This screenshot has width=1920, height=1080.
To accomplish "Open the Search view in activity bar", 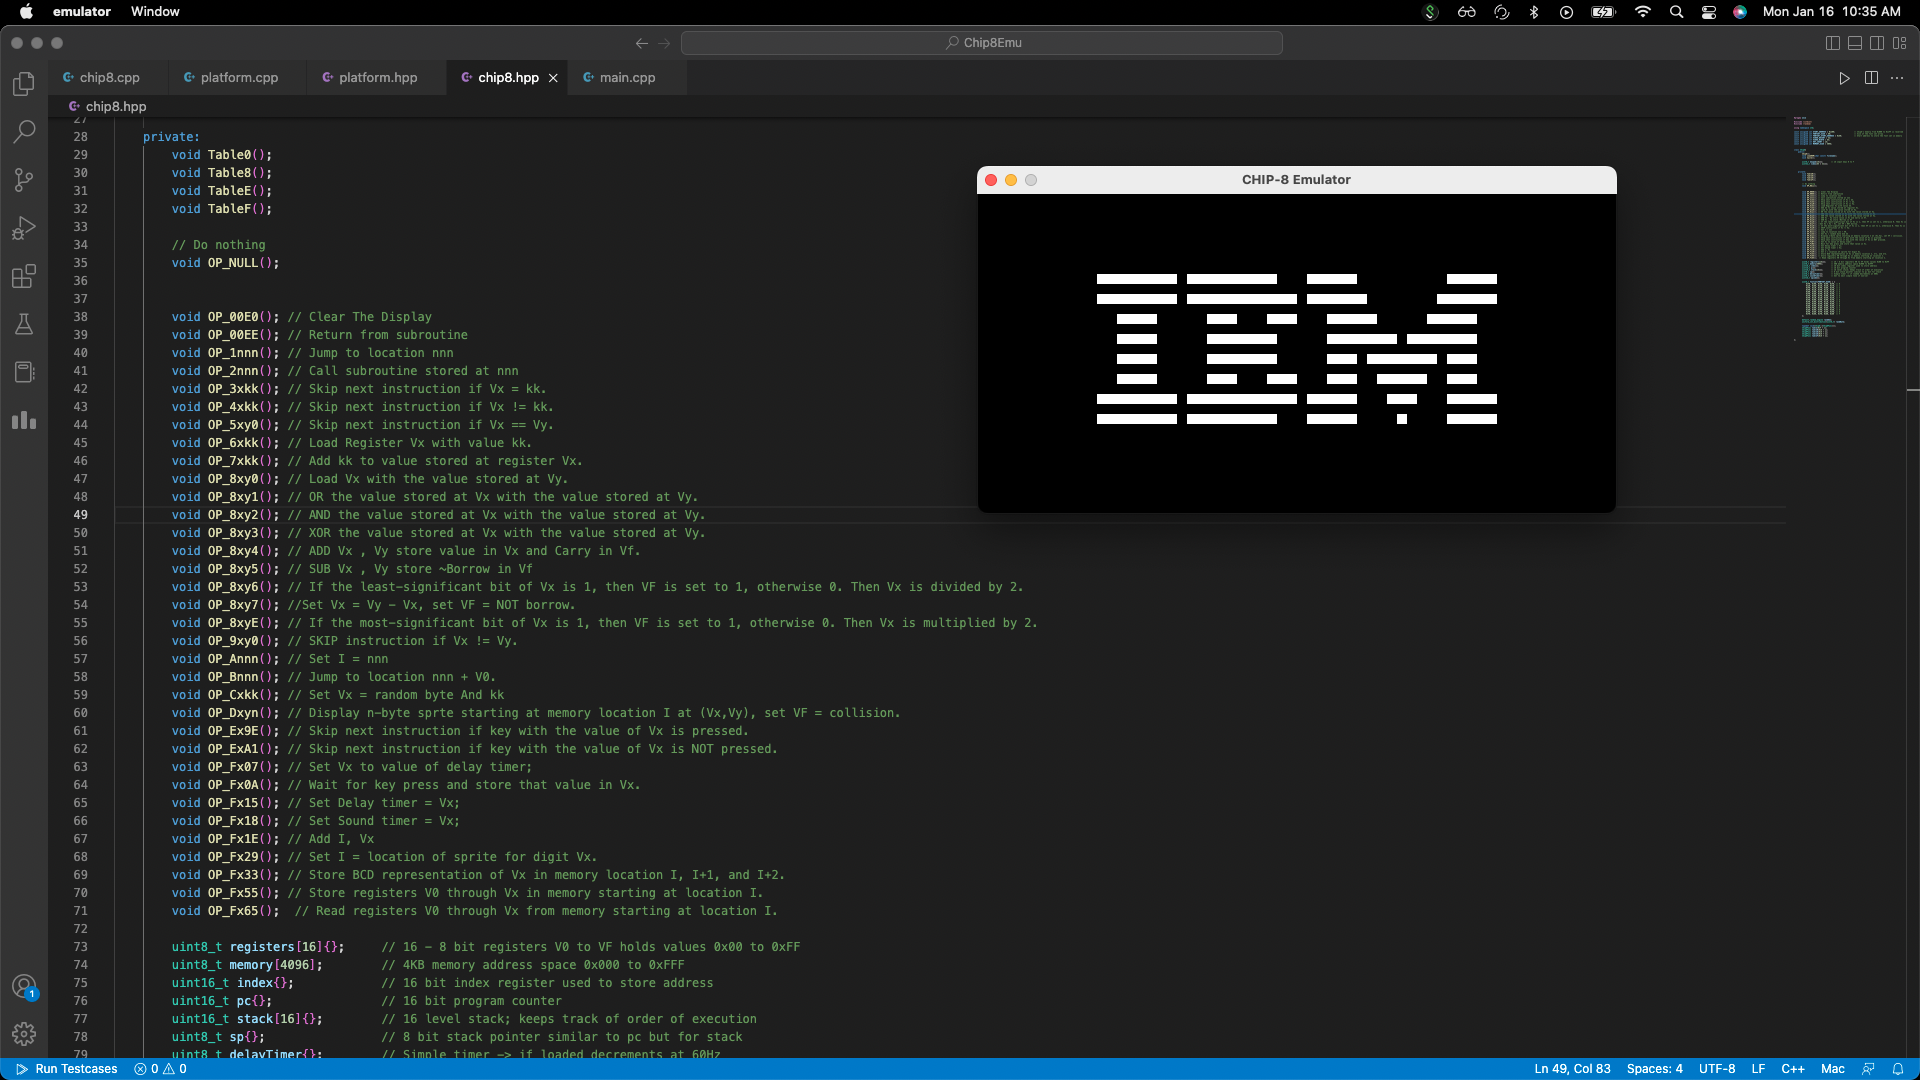I will [24, 132].
